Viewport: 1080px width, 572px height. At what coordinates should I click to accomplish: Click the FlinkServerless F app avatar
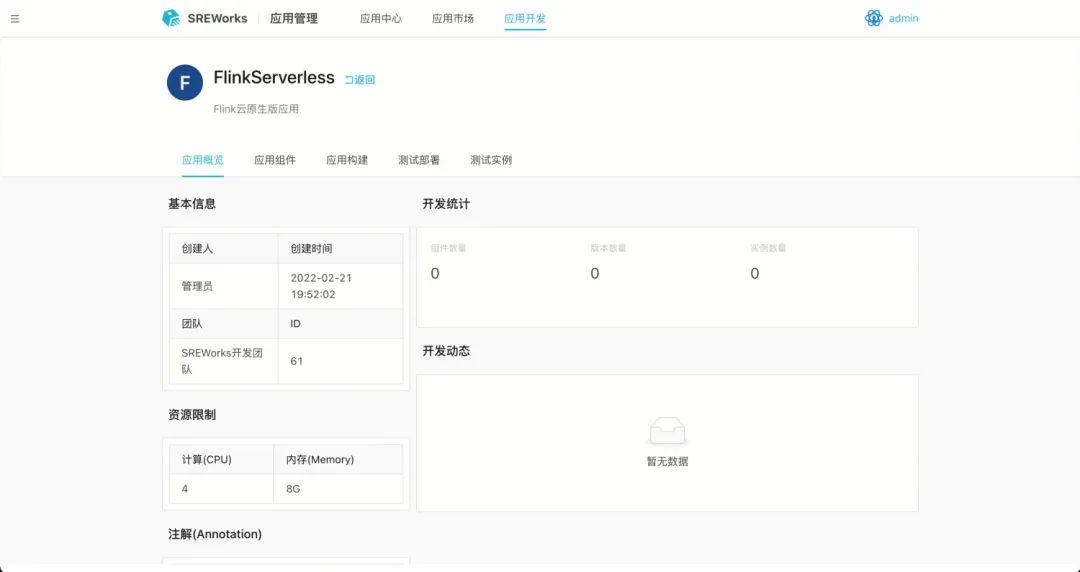(185, 83)
